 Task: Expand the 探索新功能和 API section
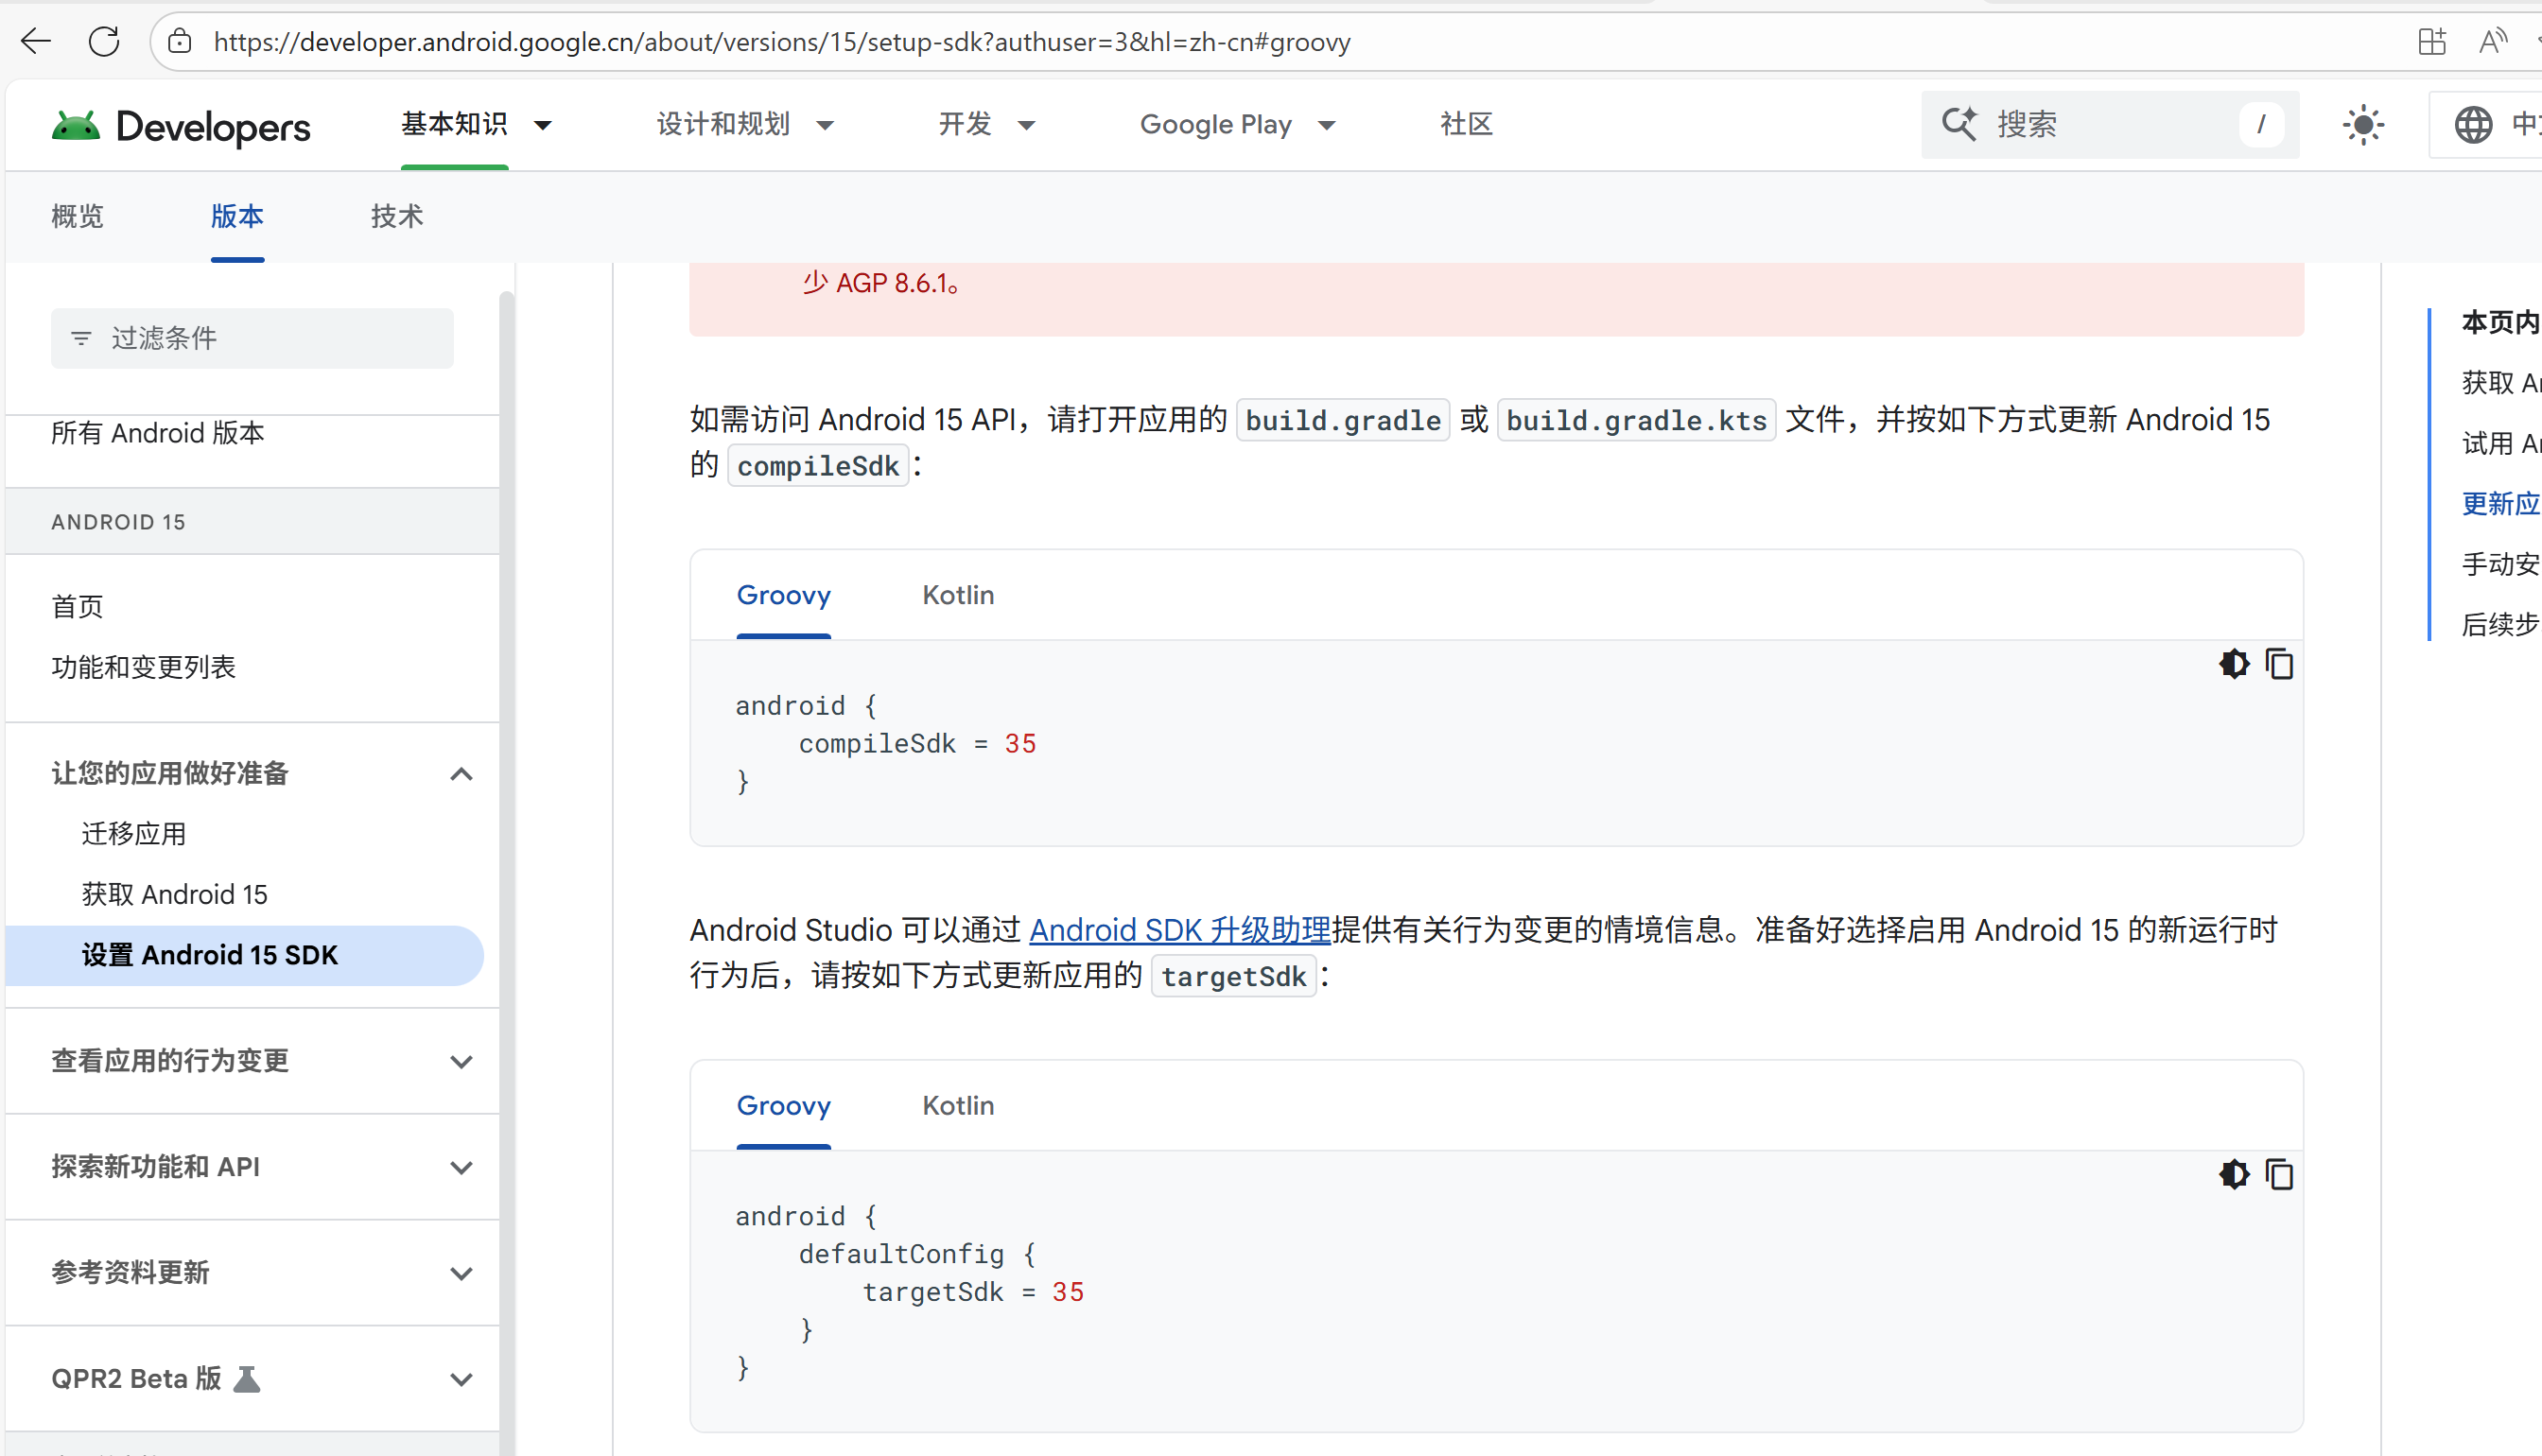point(461,1167)
